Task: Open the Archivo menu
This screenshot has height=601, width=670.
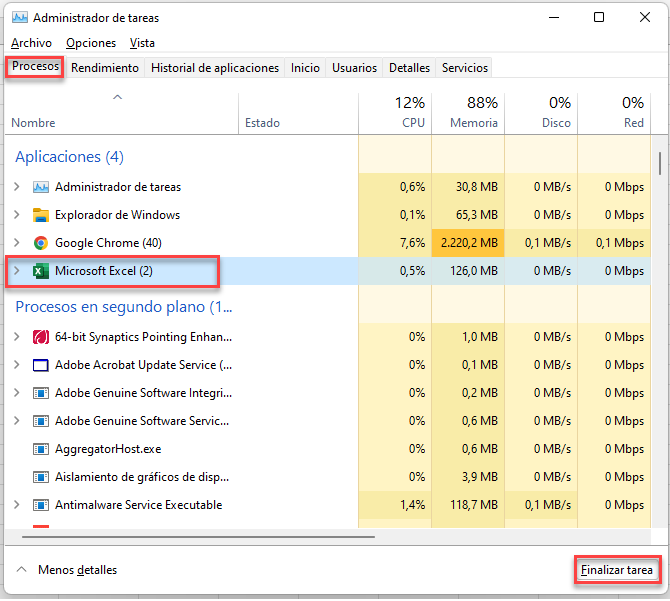Action: pyautogui.click(x=32, y=43)
